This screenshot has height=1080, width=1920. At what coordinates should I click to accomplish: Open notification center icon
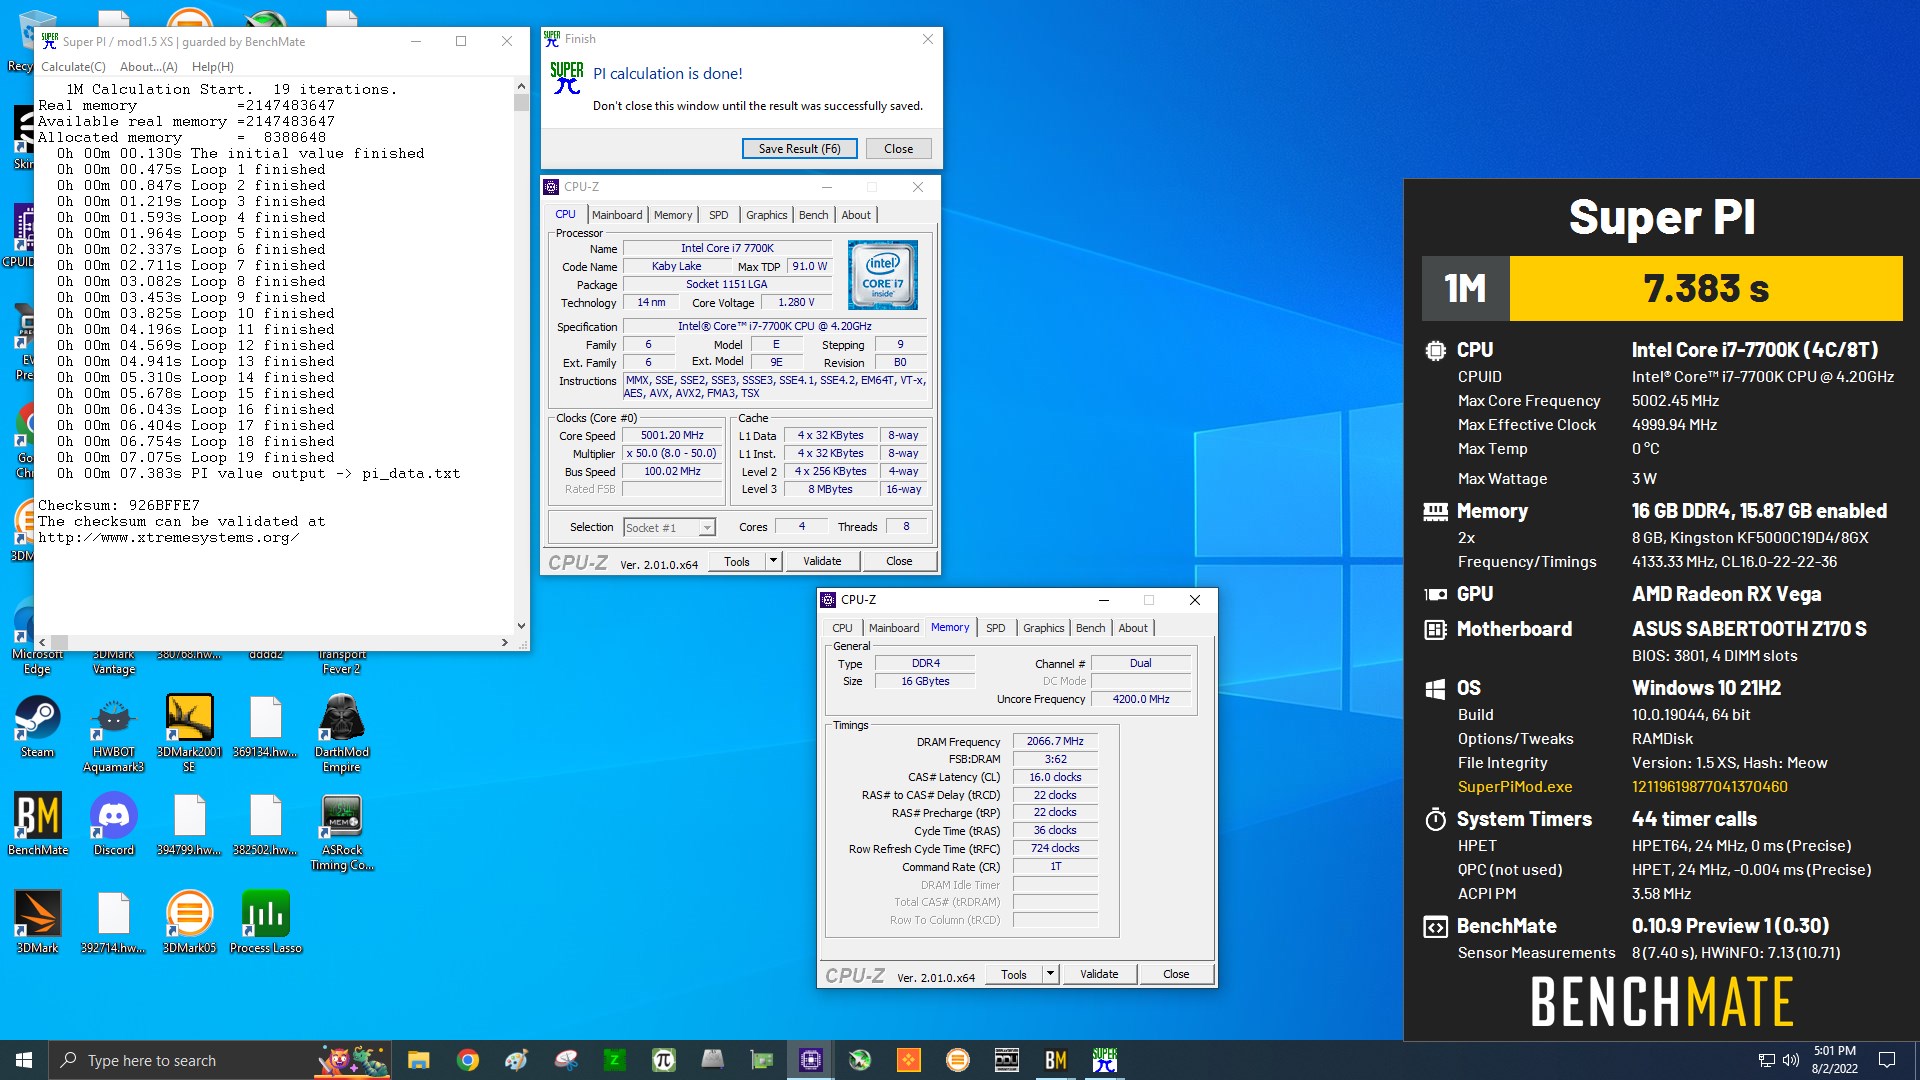pos(1887,1060)
